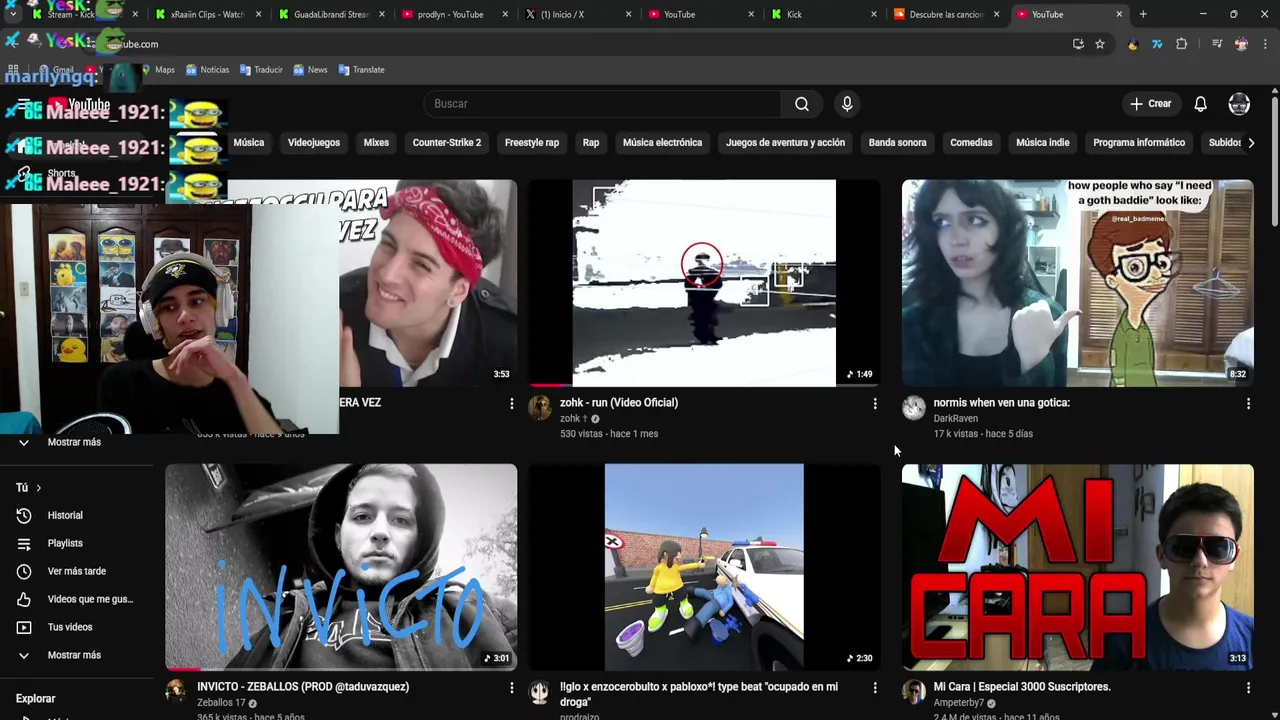Switch to prodlyn - YouTube tab
The image size is (1280, 720).
point(448,14)
